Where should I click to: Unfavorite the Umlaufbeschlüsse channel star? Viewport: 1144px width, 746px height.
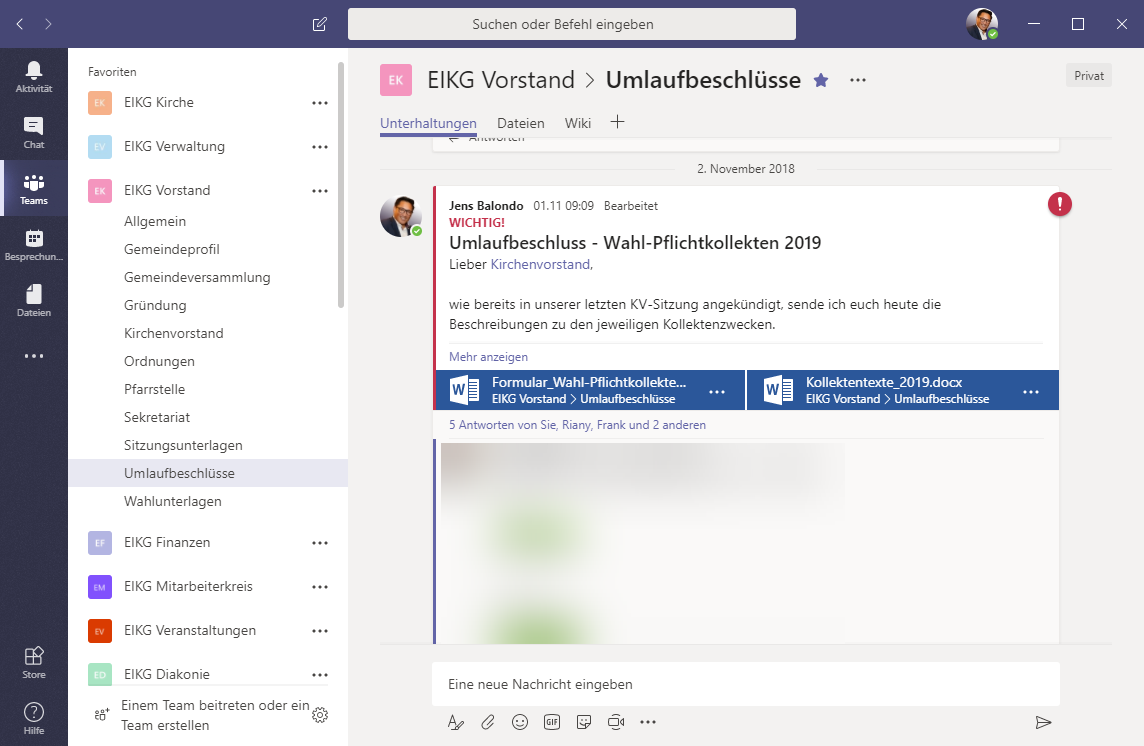coord(821,80)
